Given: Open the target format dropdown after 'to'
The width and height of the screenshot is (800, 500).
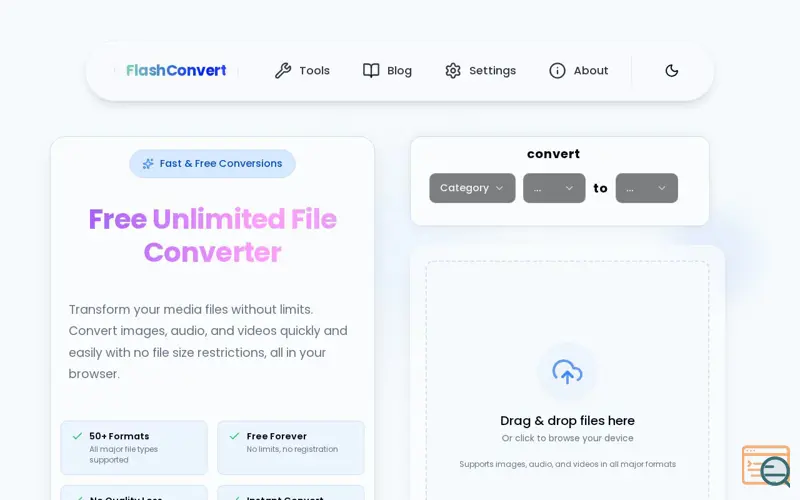Looking at the screenshot, I should [x=647, y=188].
